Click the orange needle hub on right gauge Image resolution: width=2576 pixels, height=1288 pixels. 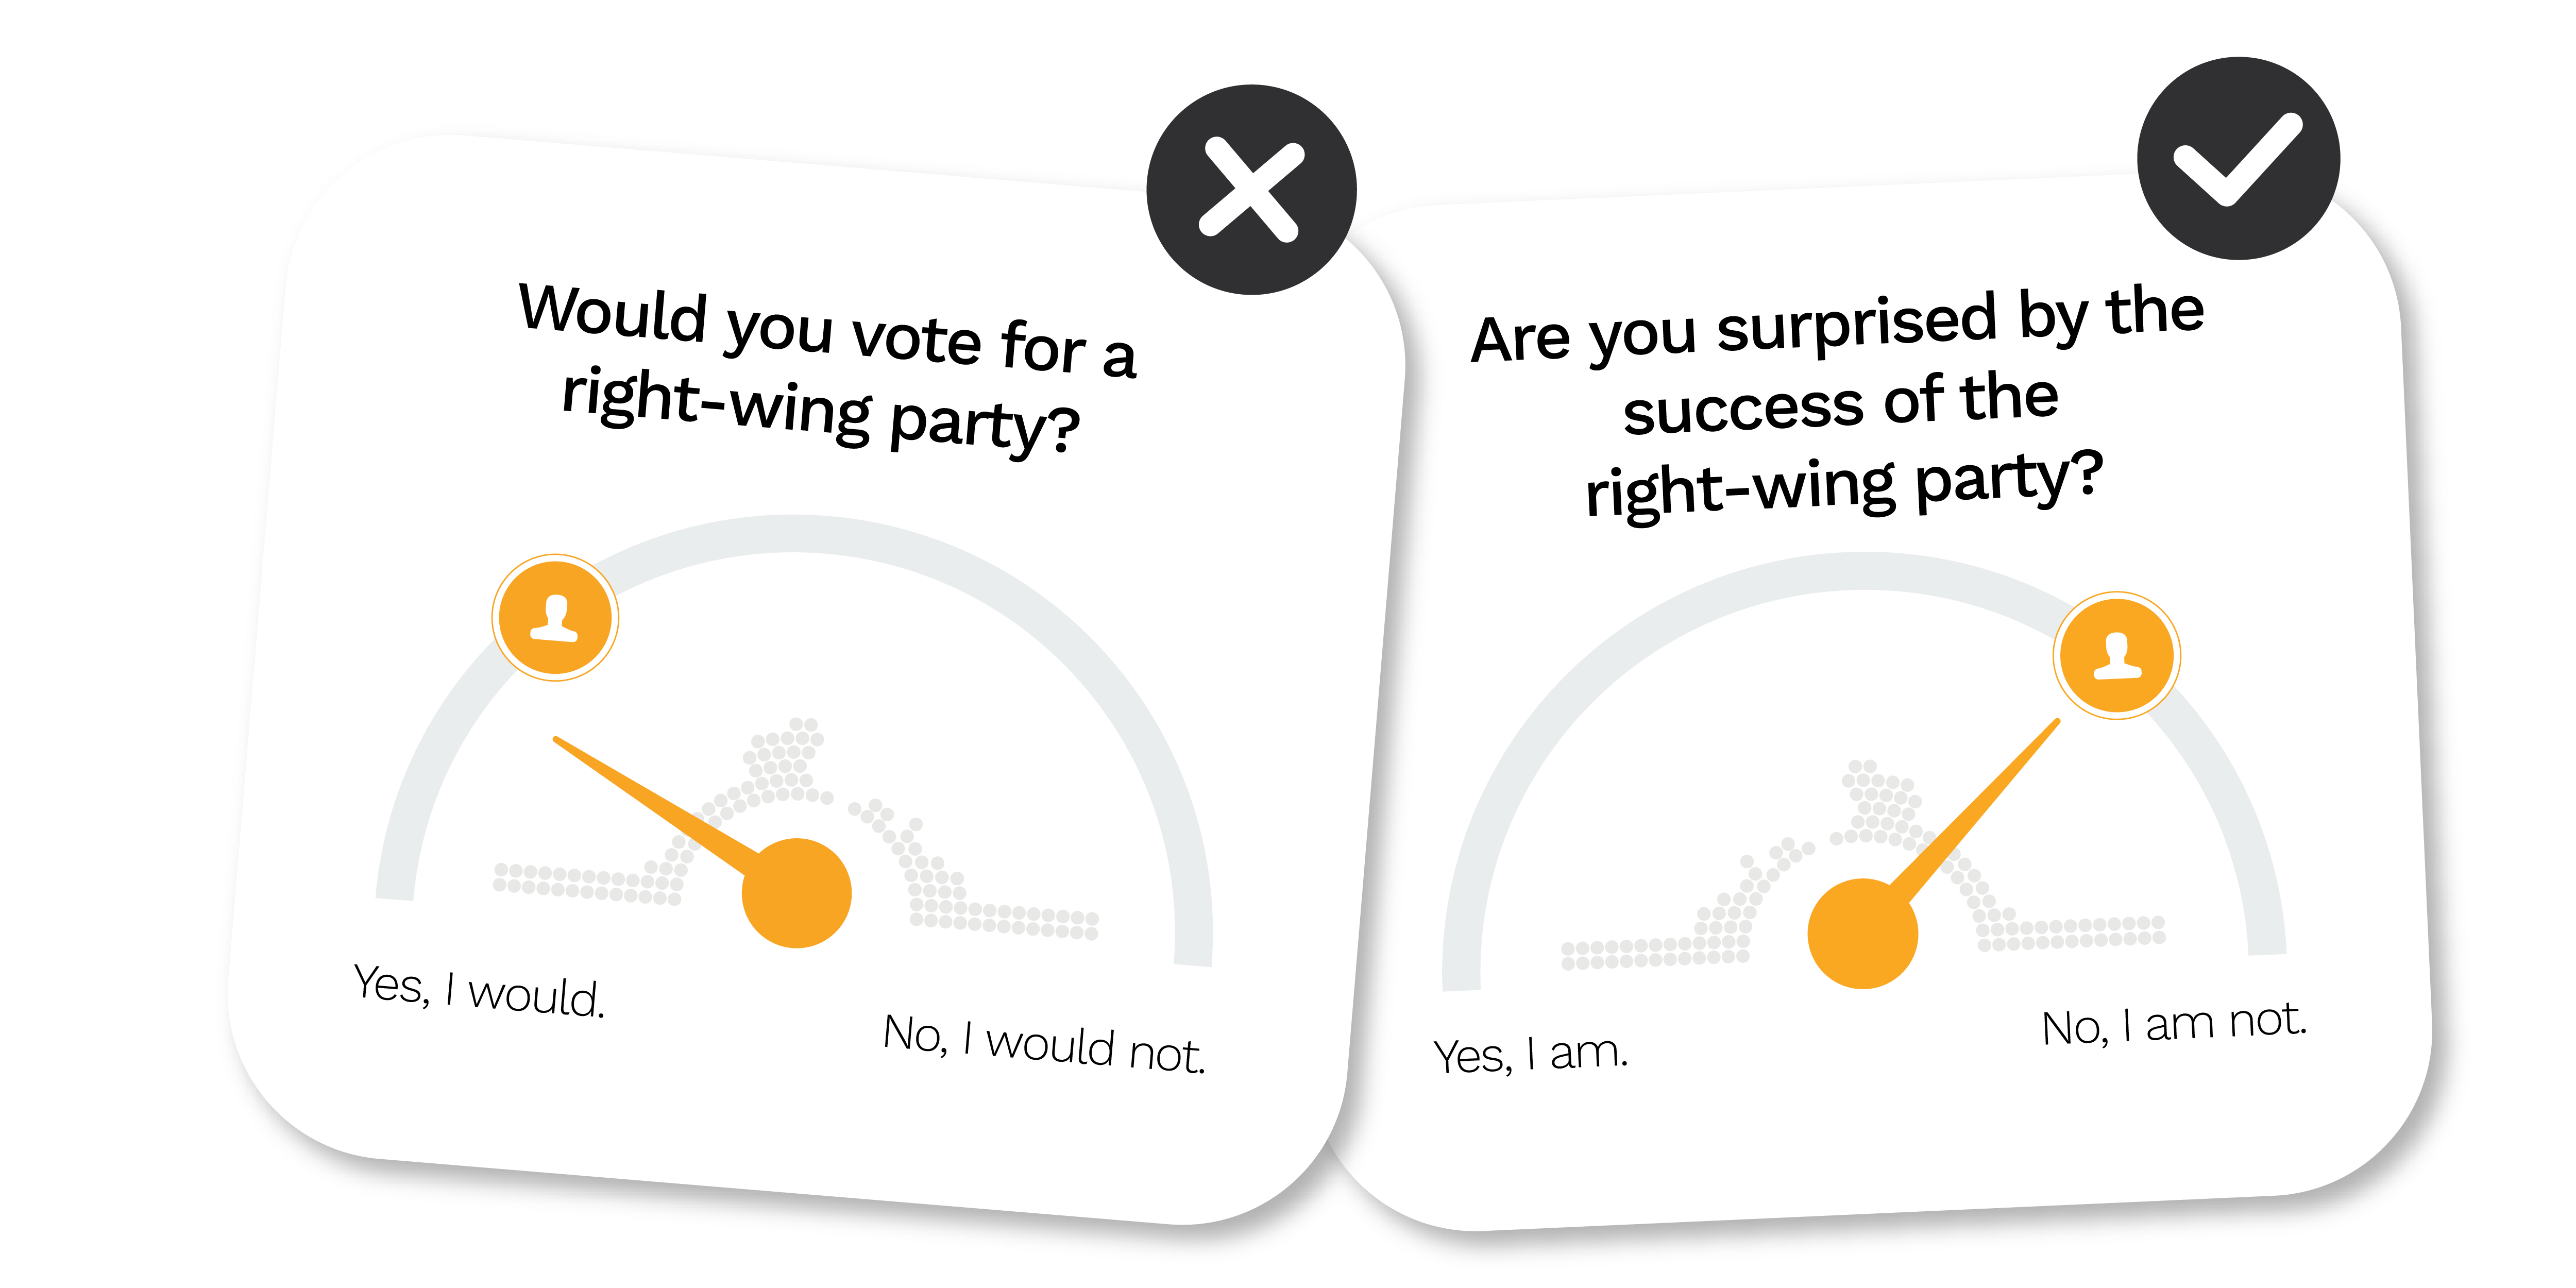point(1862,933)
